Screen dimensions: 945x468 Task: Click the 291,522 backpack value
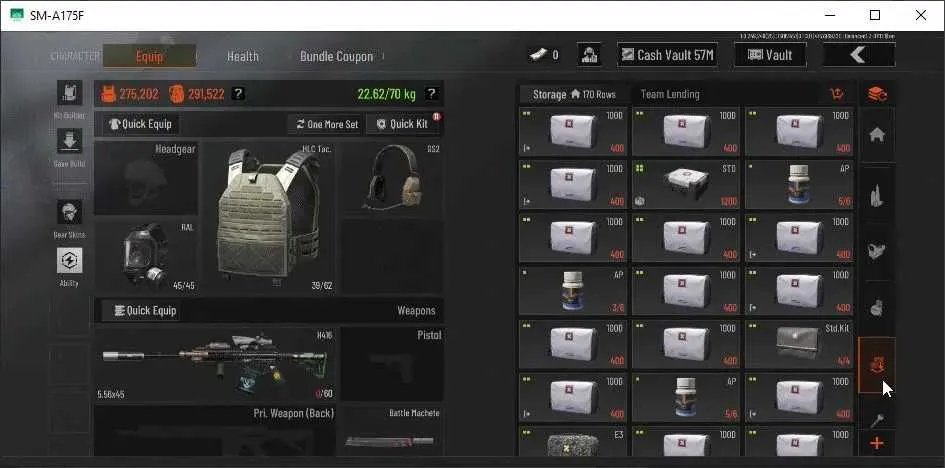(x=206, y=95)
